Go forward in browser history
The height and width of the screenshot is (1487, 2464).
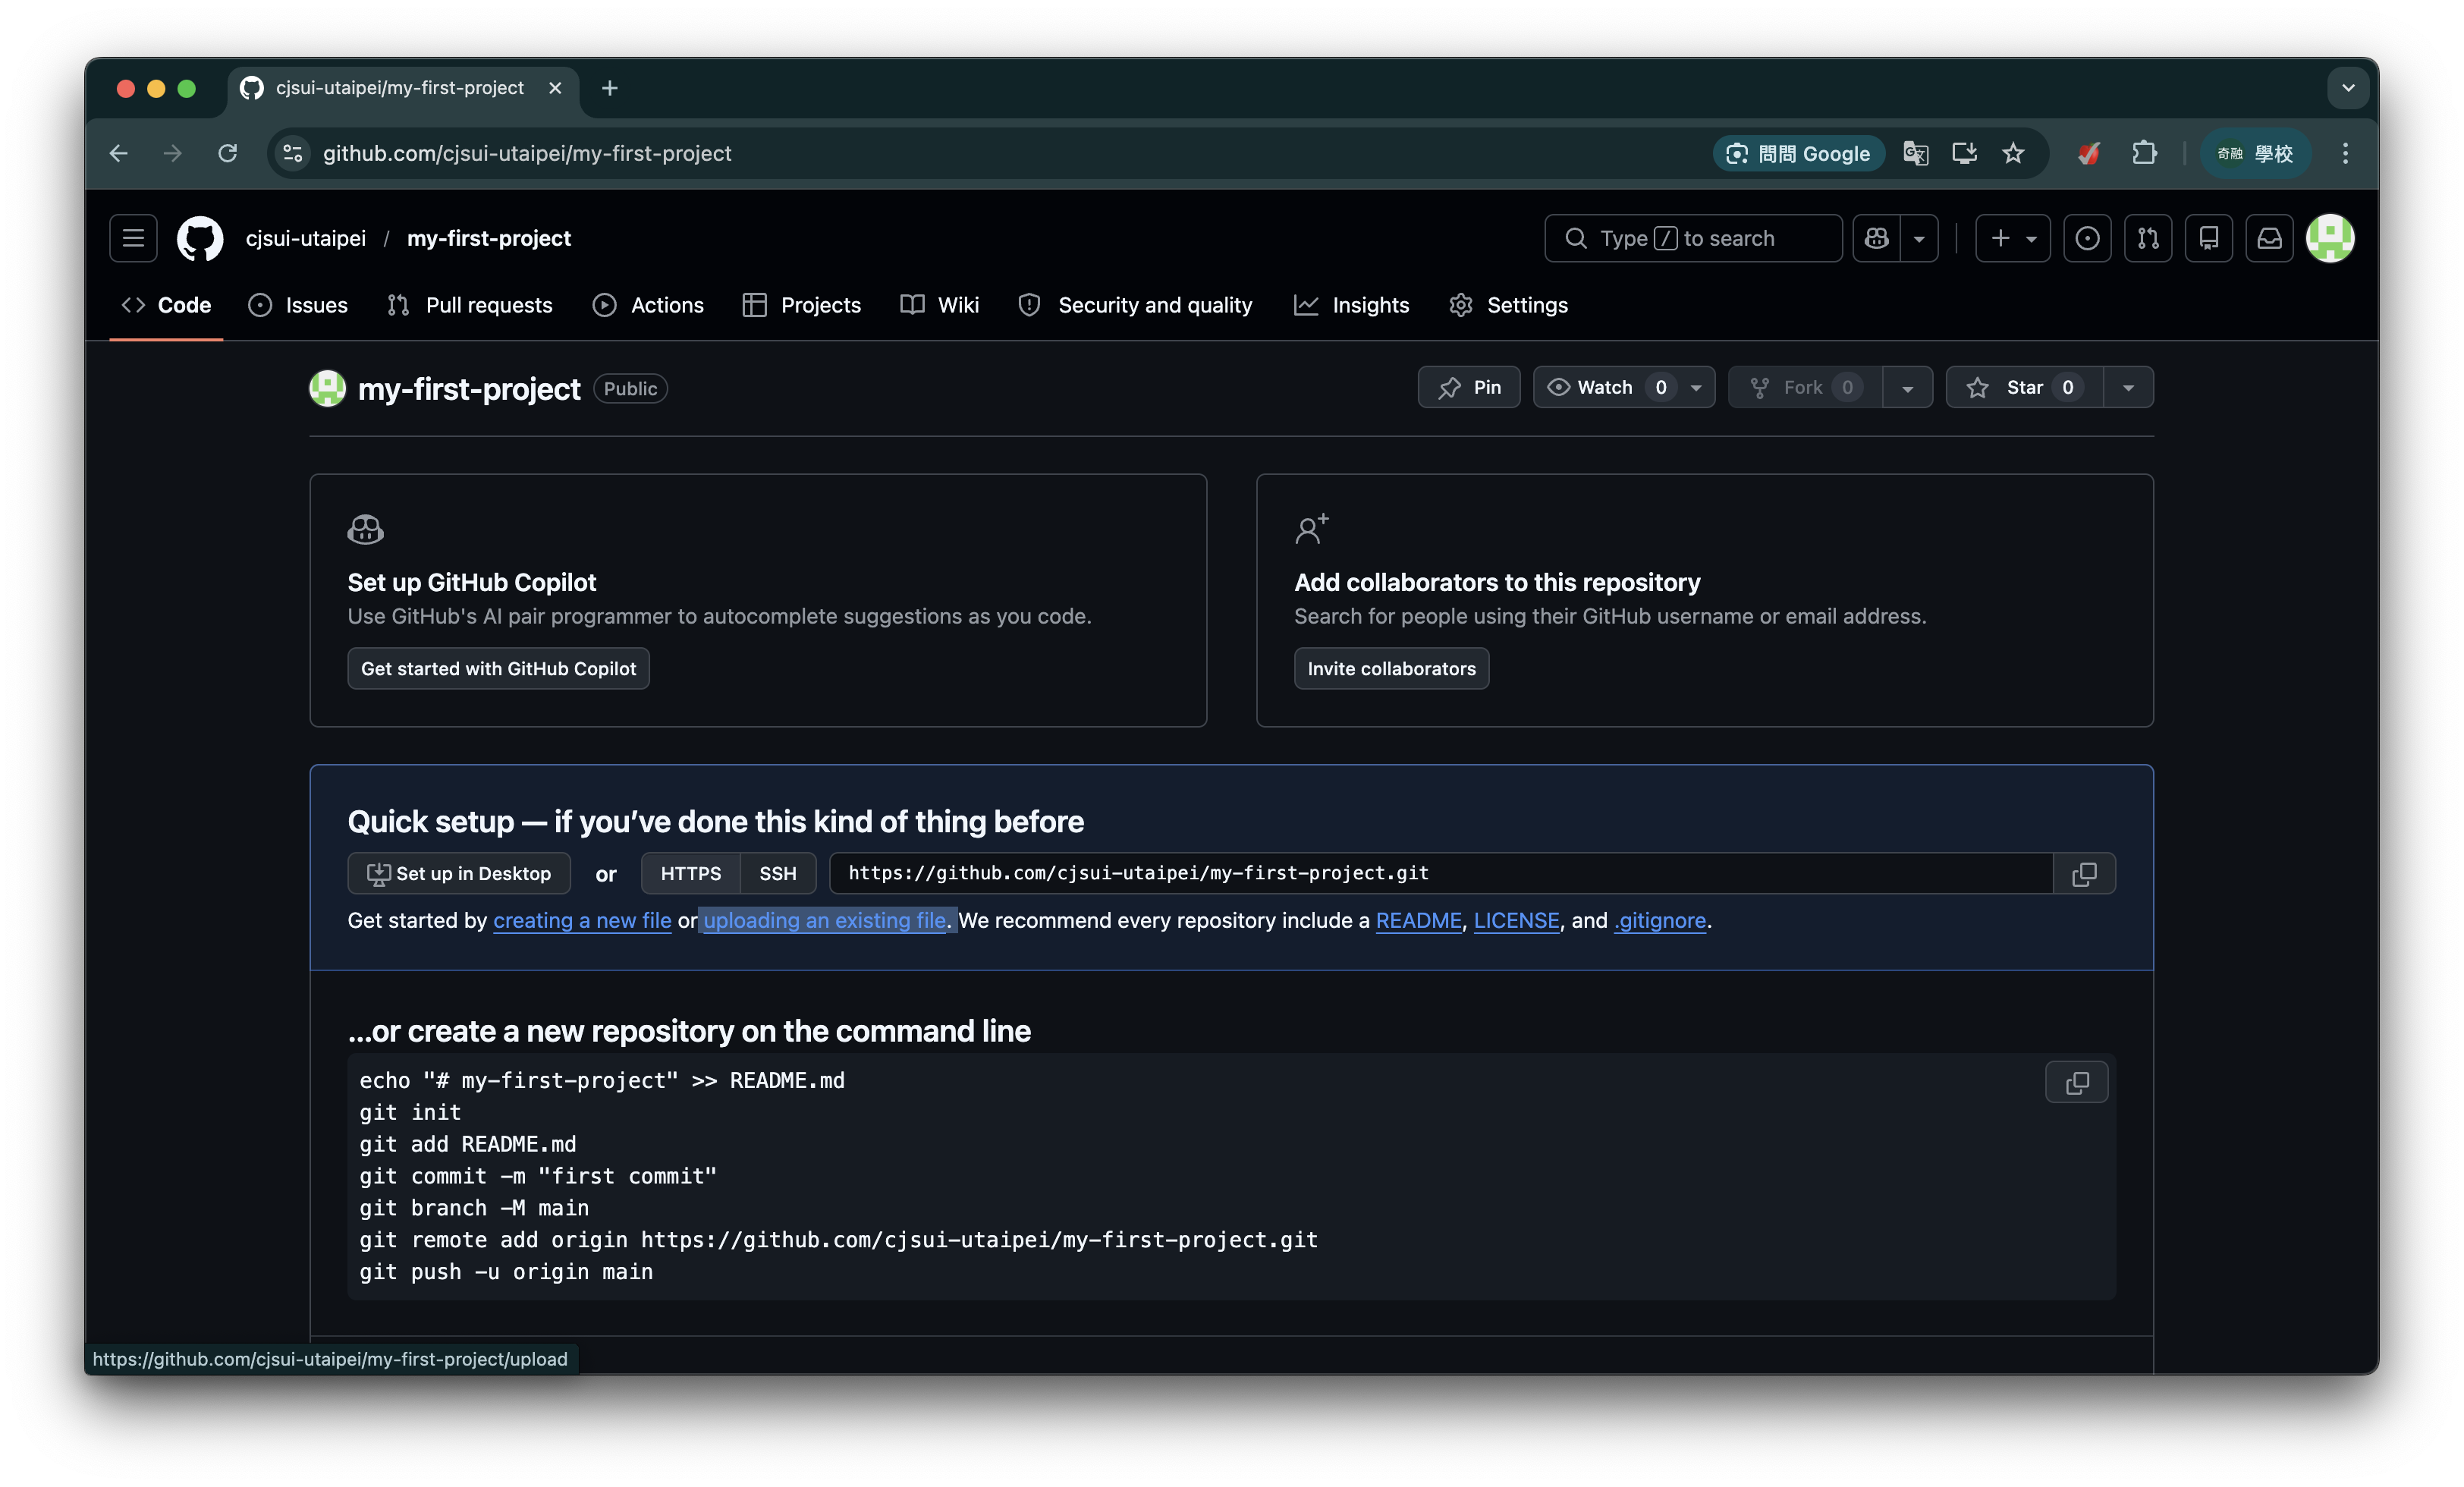(x=173, y=153)
